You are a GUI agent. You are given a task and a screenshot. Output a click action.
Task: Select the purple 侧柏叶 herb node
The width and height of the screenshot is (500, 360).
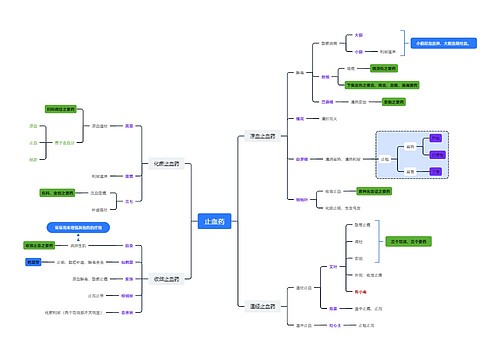302,200
